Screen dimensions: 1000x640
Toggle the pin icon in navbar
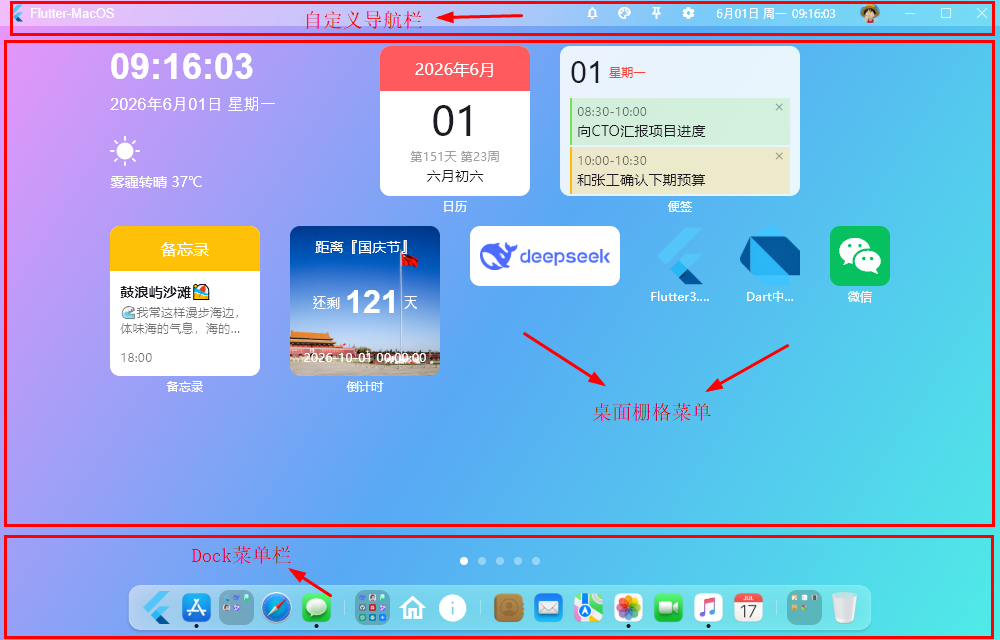pos(656,13)
